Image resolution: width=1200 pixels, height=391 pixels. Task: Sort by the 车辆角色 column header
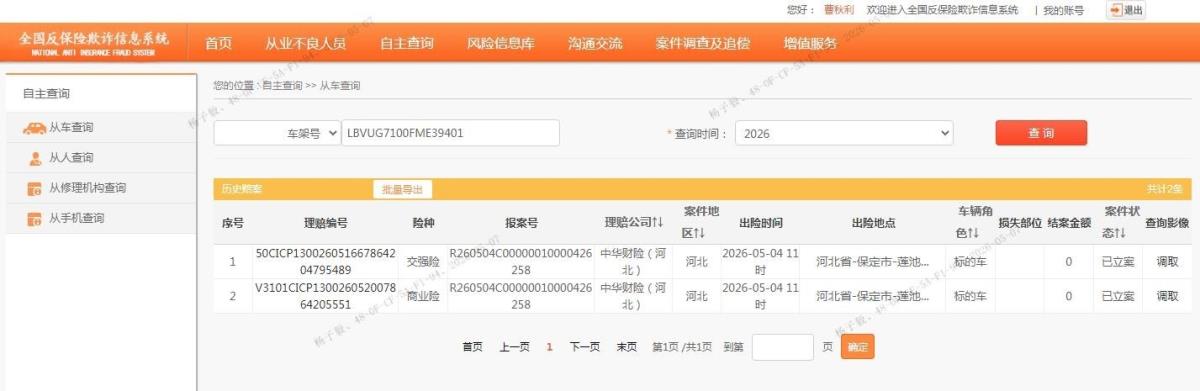click(970, 222)
